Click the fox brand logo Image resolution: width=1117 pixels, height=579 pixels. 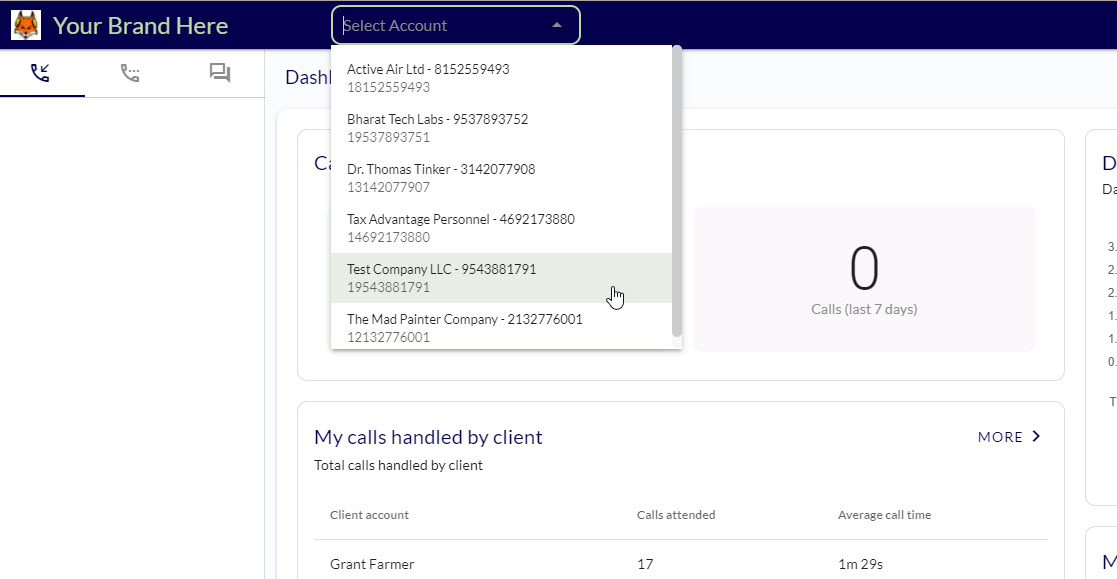pos(26,25)
